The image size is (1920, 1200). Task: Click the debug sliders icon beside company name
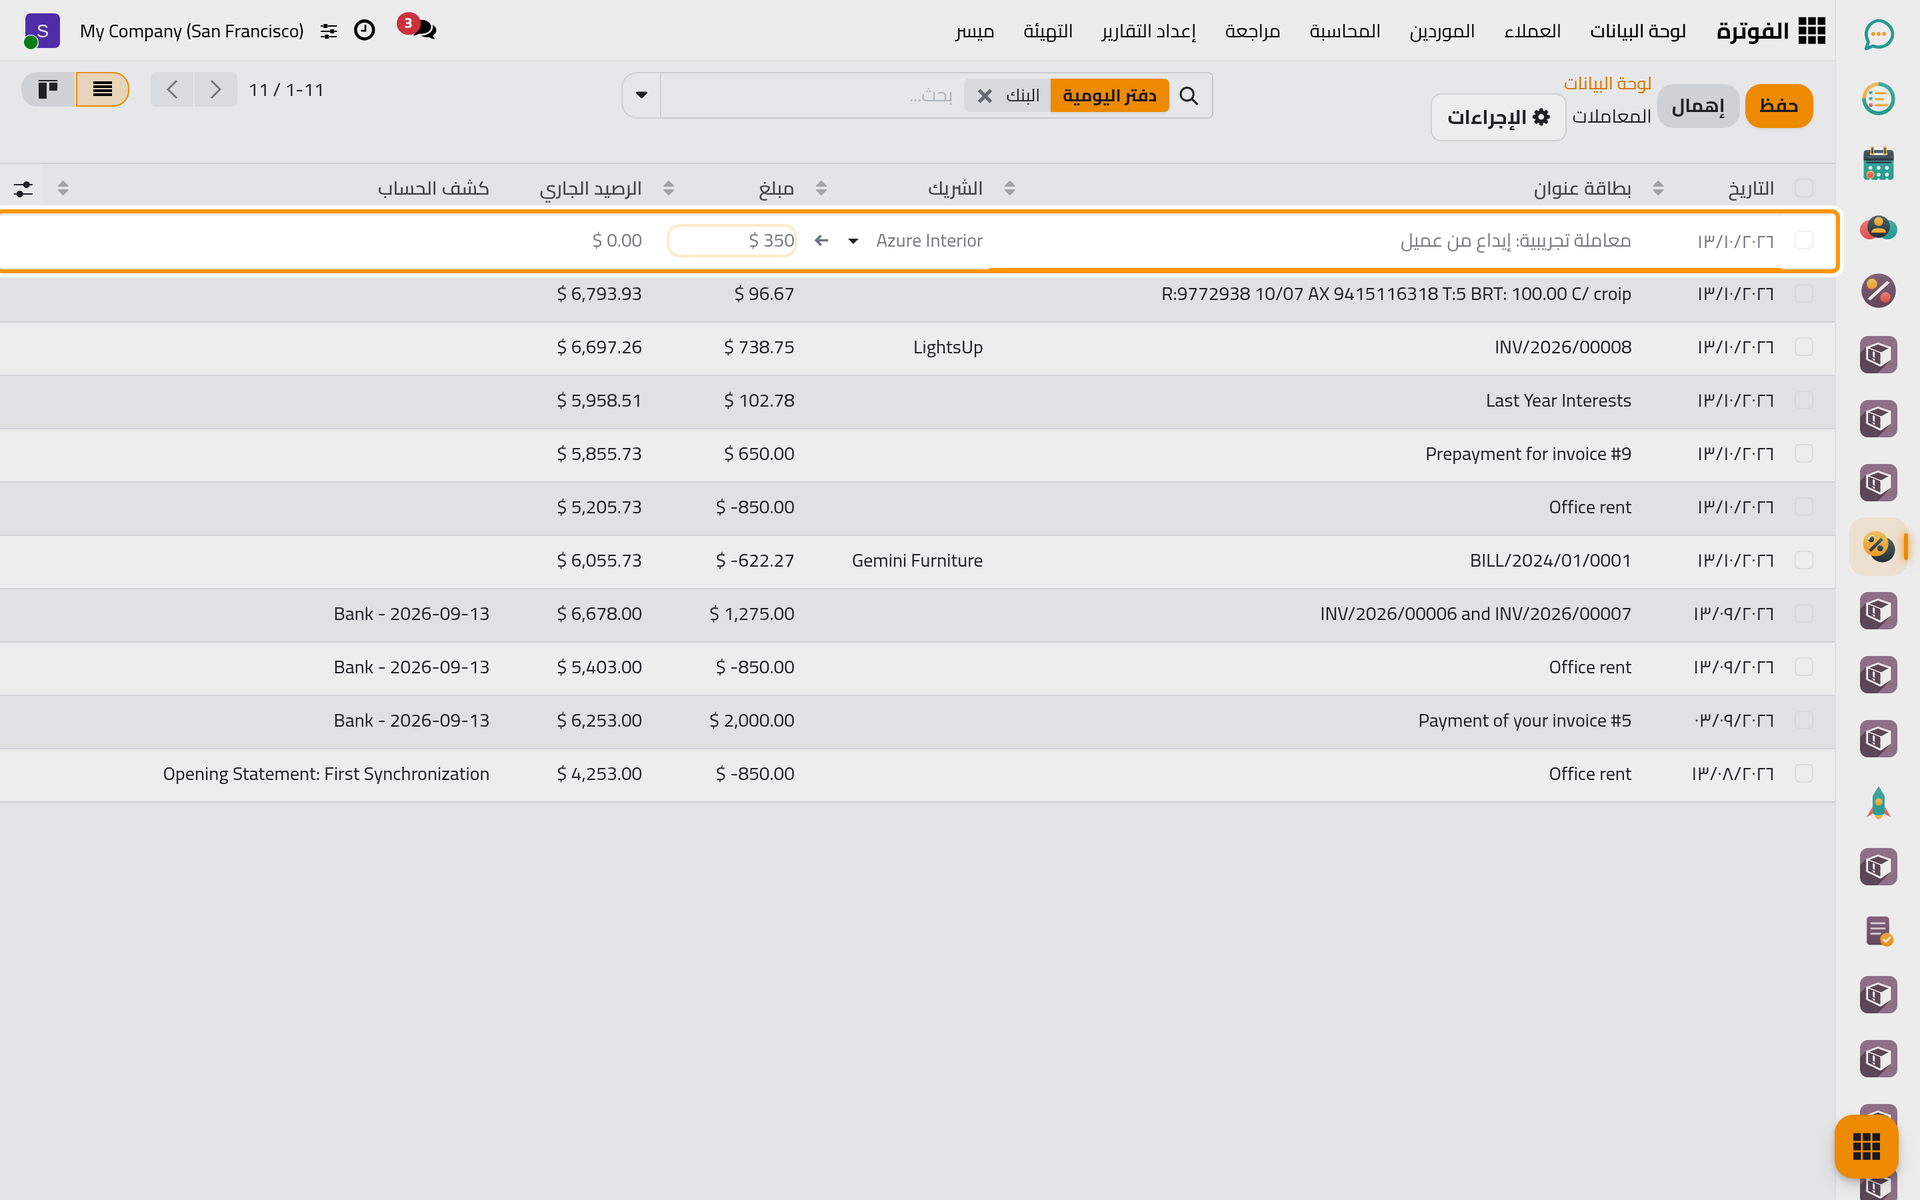(329, 31)
